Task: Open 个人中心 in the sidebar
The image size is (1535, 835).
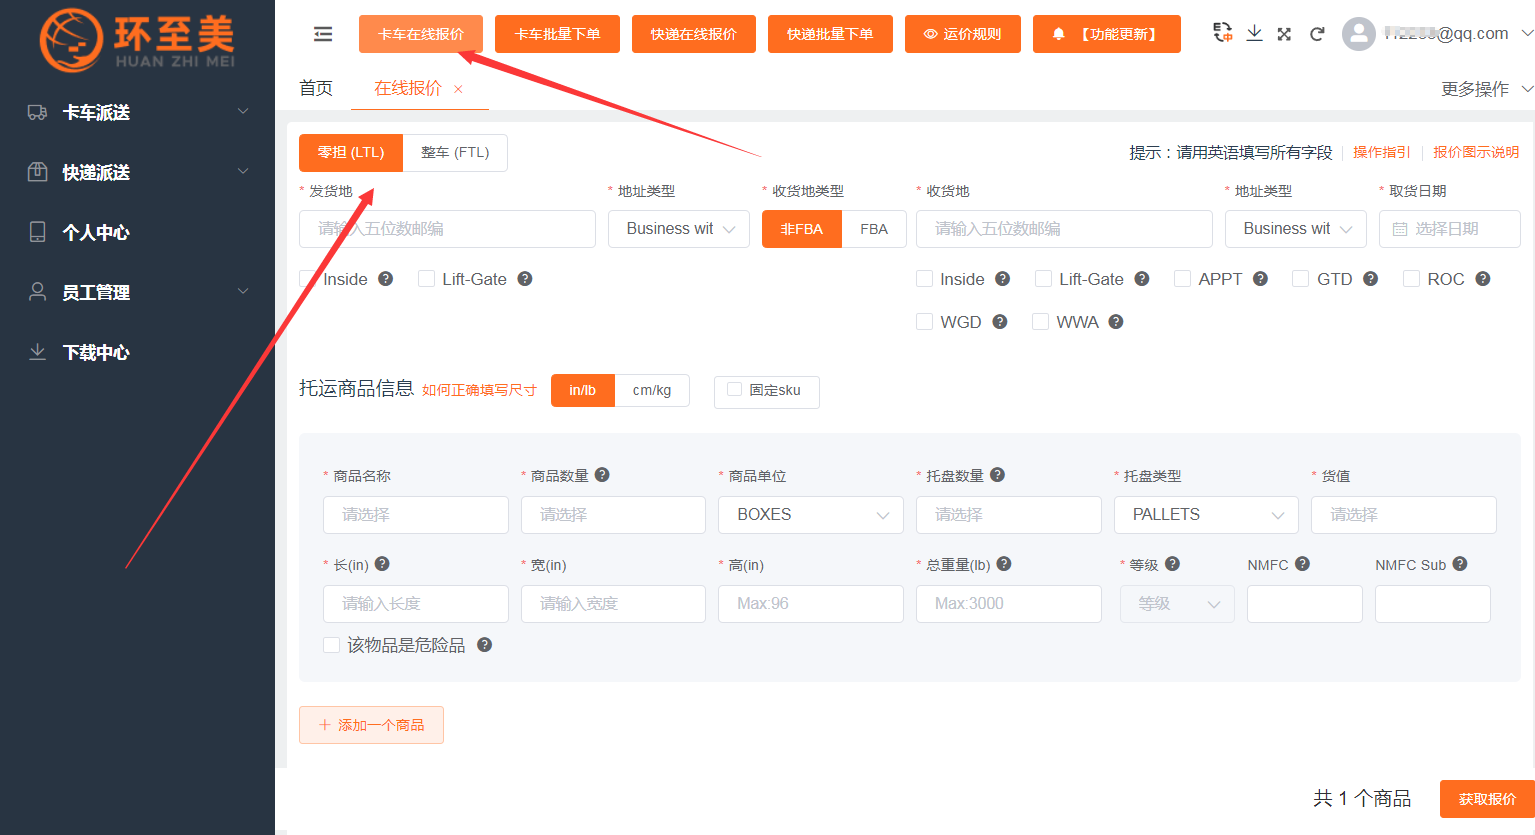Action: pyautogui.click(x=96, y=232)
